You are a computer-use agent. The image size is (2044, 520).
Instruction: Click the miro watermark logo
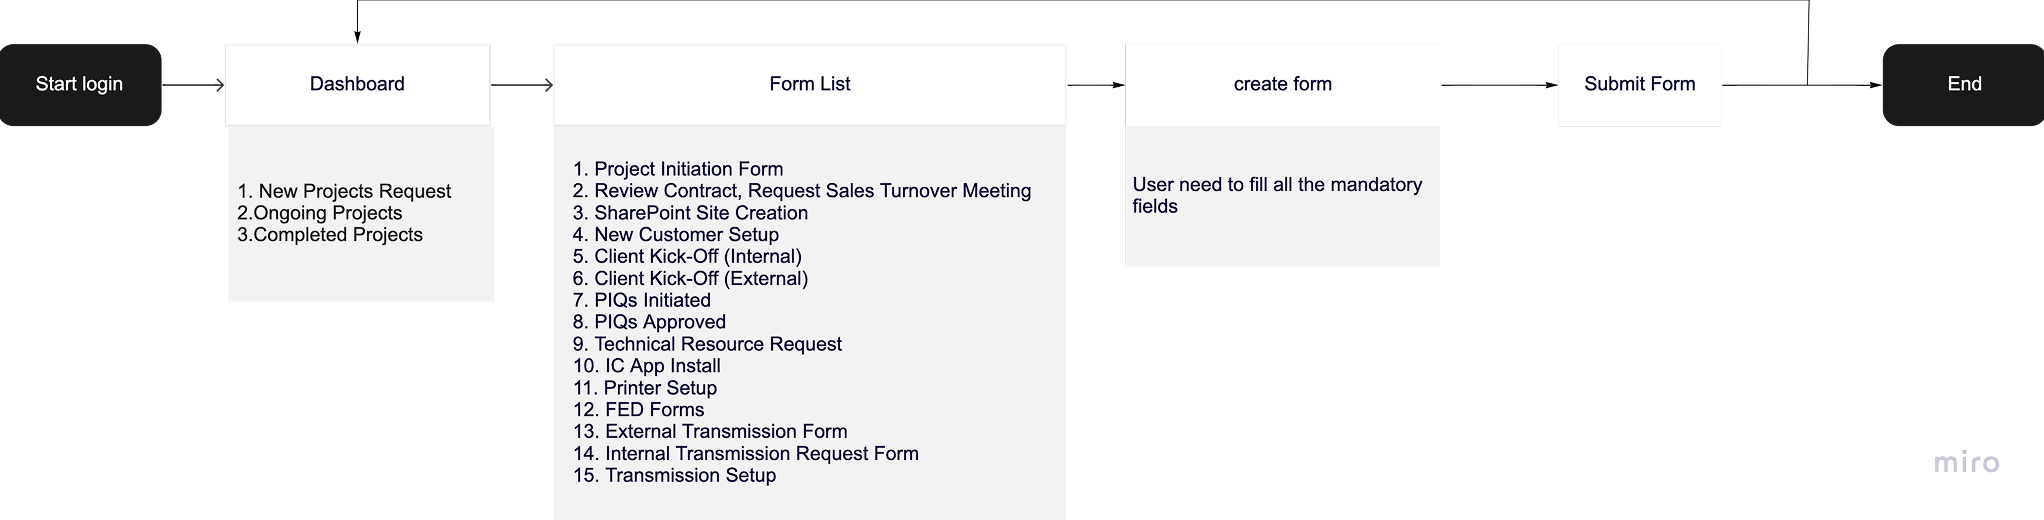click(x=1966, y=463)
